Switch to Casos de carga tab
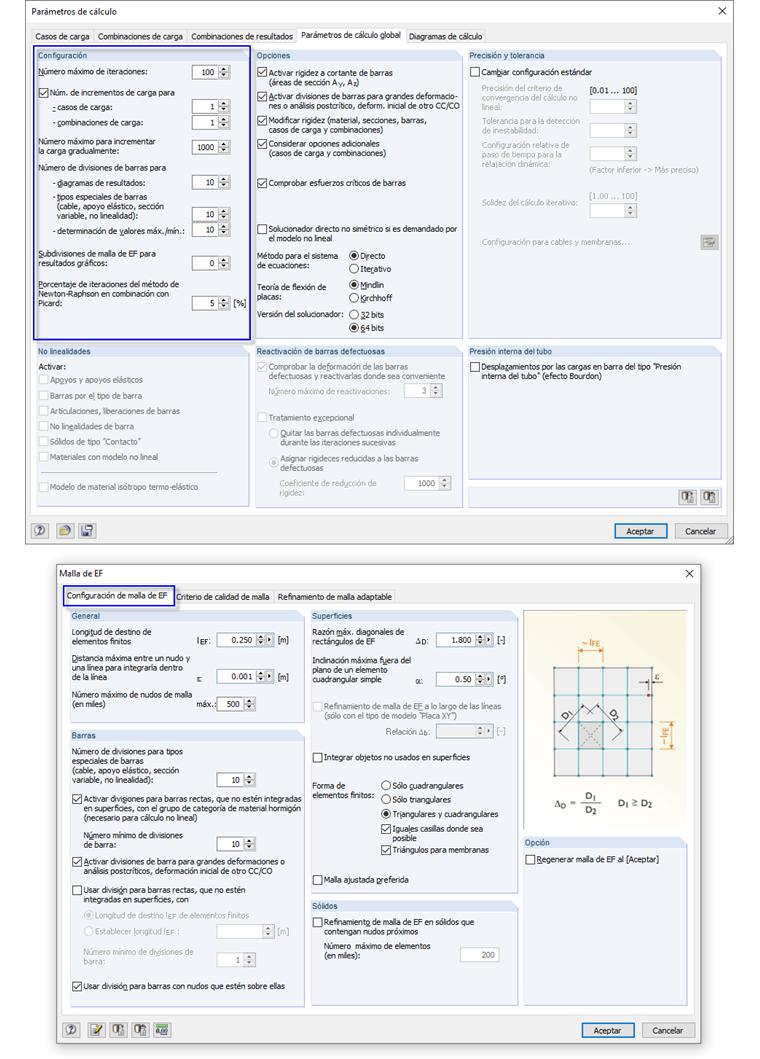Screen dimensions: 760x1059 [62, 36]
